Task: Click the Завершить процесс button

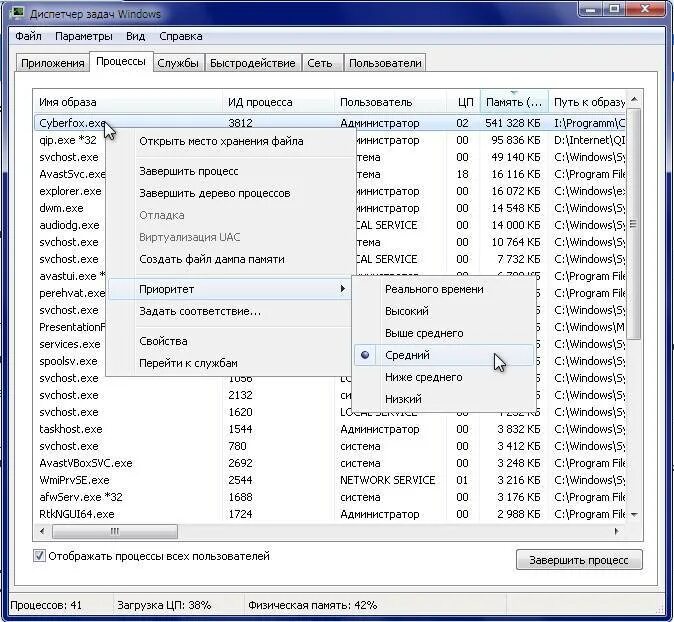Action: tap(579, 560)
